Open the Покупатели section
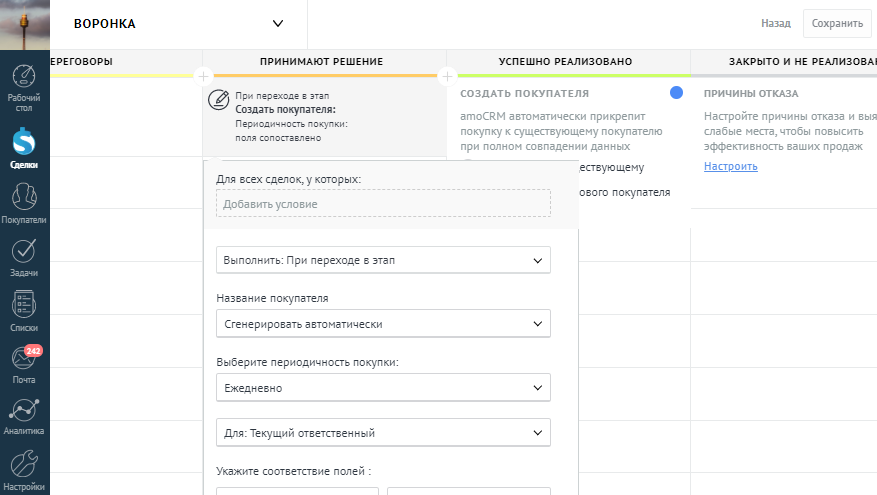 tap(24, 204)
